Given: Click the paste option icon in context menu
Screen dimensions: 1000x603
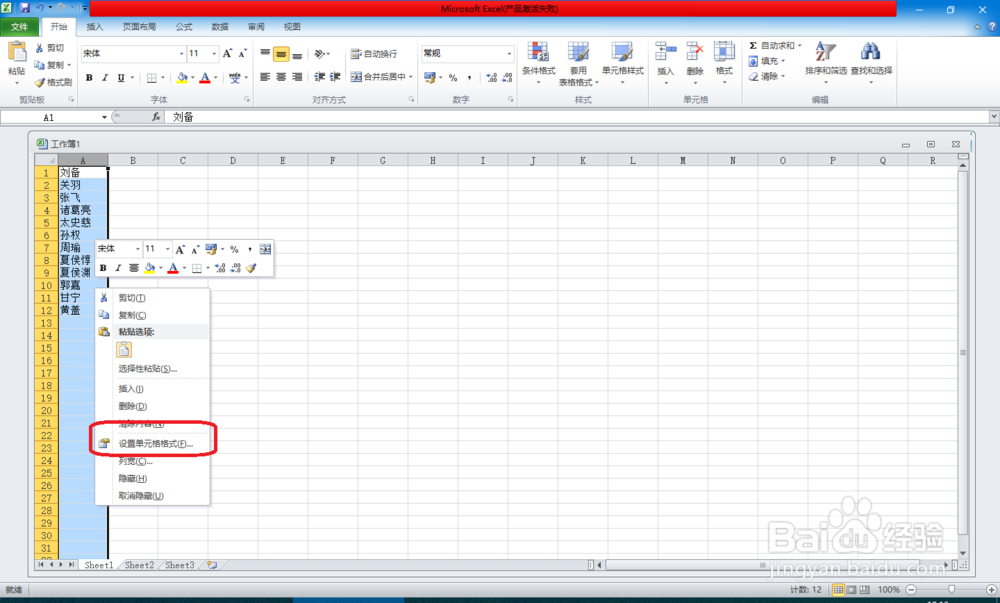Looking at the screenshot, I should [x=124, y=349].
